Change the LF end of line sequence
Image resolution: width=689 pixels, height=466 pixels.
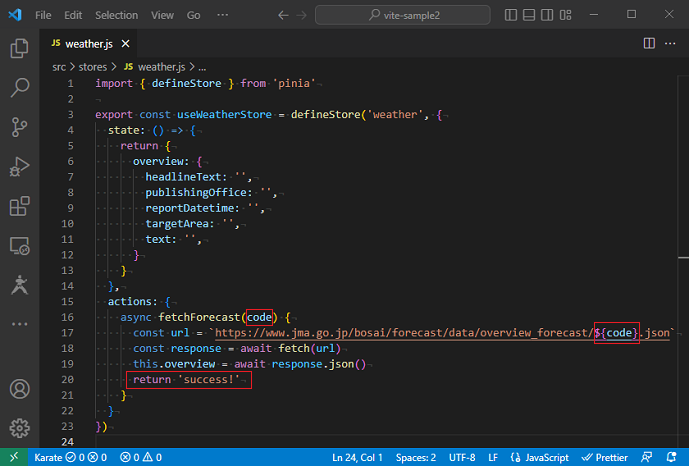click(x=493, y=458)
